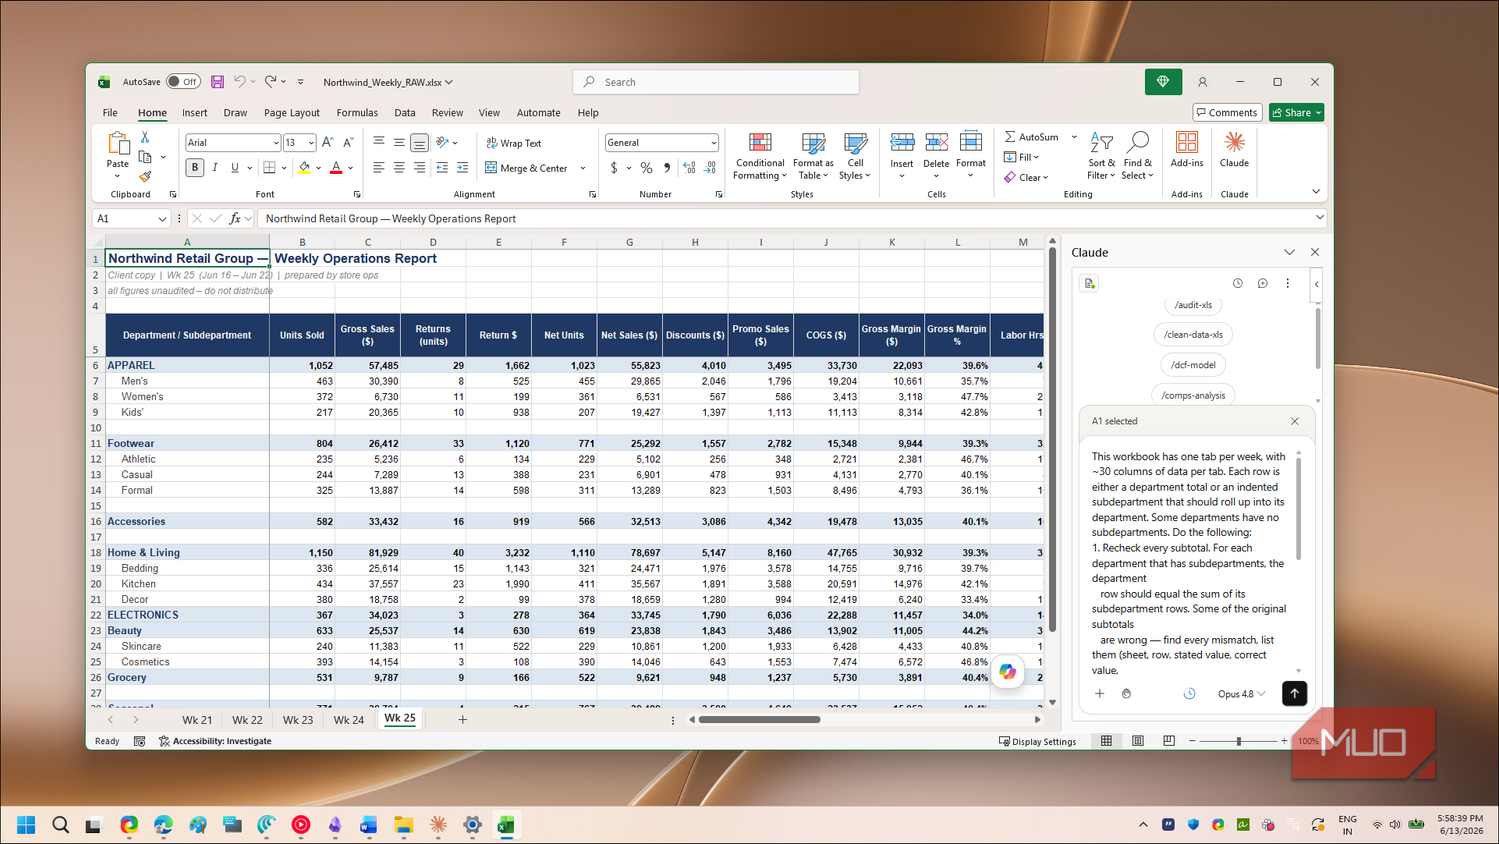Expand the Name Box dropdown arrow
Viewport: 1499px width, 844px height.
pyautogui.click(x=162, y=218)
